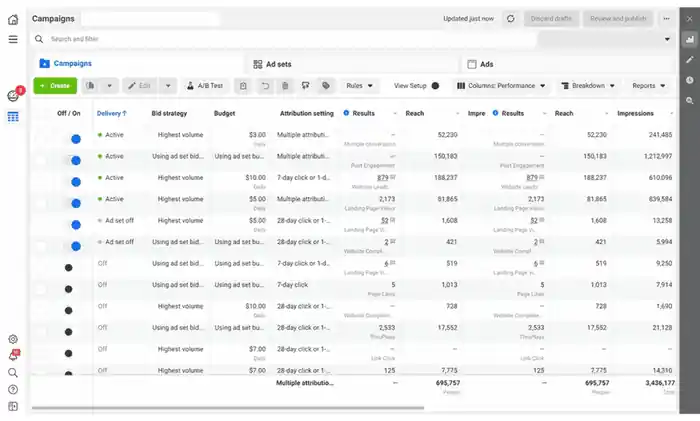Turn on the Off campaign with reach 519
Screen dimensions: 700x421
tap(69, 268)
